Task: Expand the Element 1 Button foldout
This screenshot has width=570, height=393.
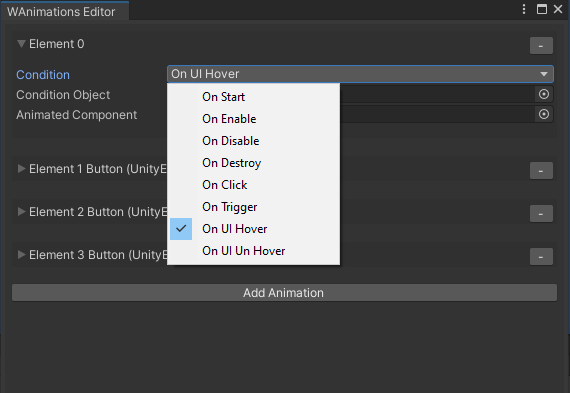Action: (21, 169)
